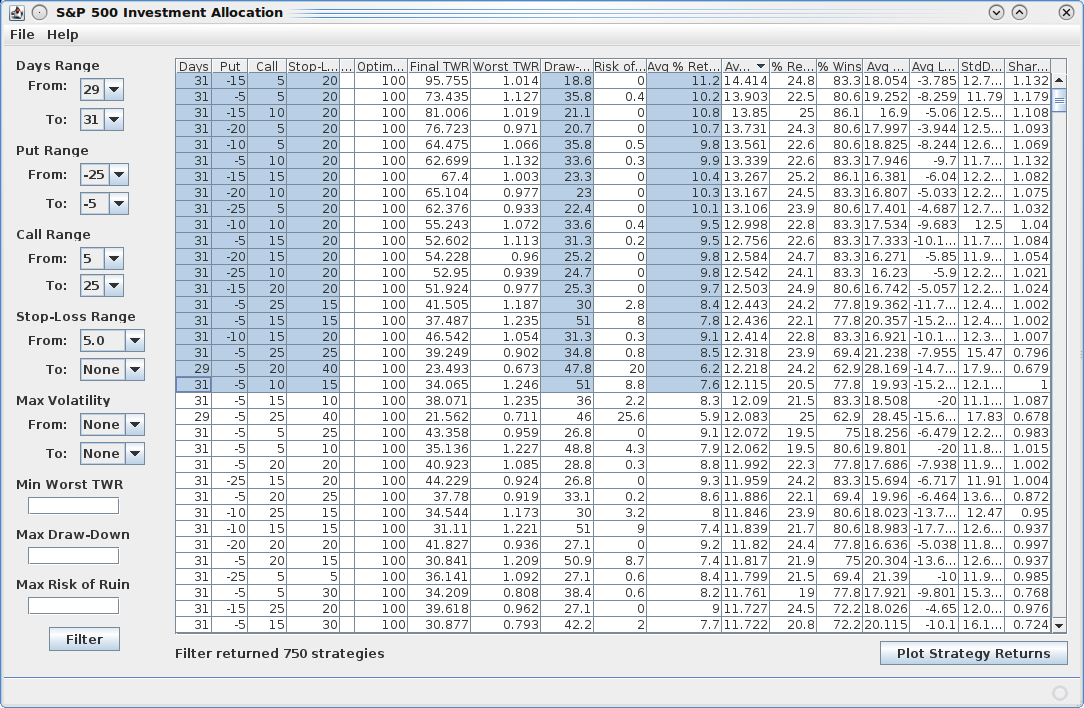Click the Stop-L... column header
This screenshot has width=1084, height=708.
(x=312, y=66)
